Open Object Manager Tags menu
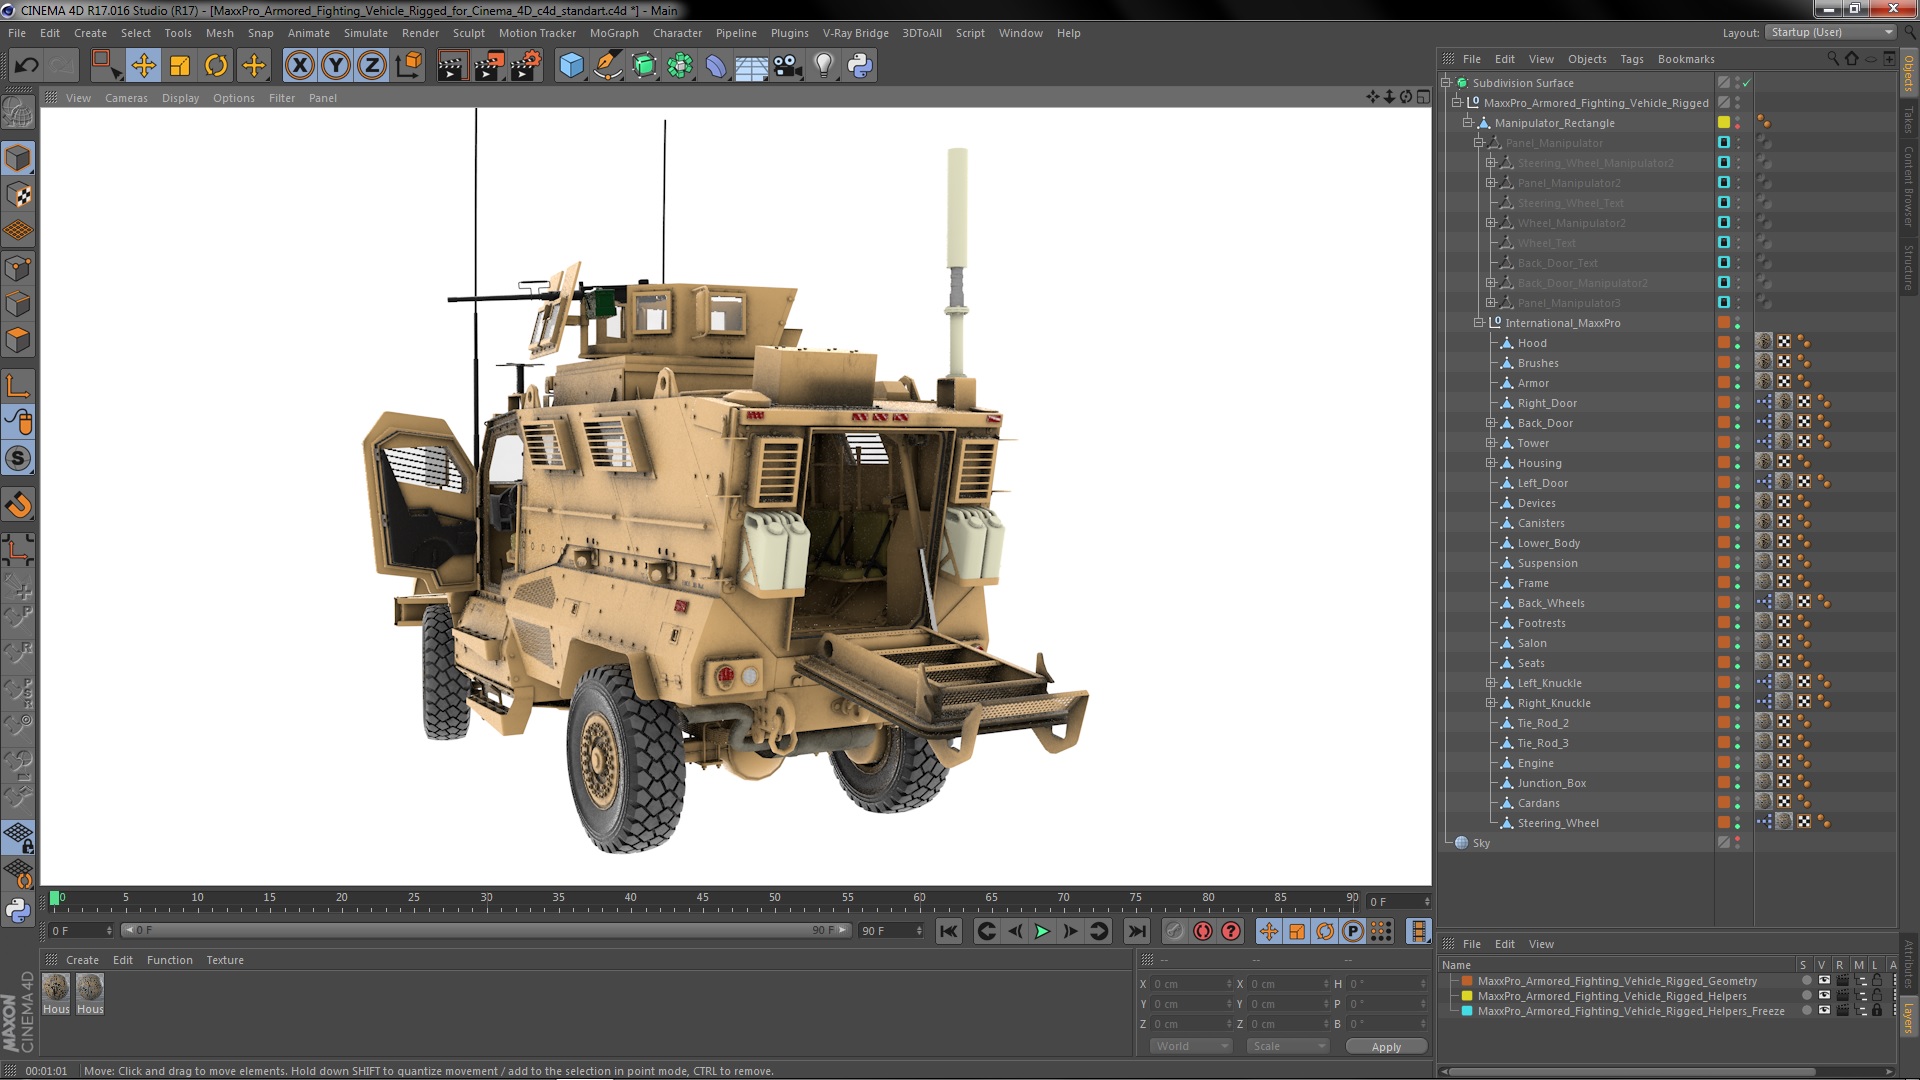The width and height of the screenshot is (1920, 1080). (x=1631, y=59)
